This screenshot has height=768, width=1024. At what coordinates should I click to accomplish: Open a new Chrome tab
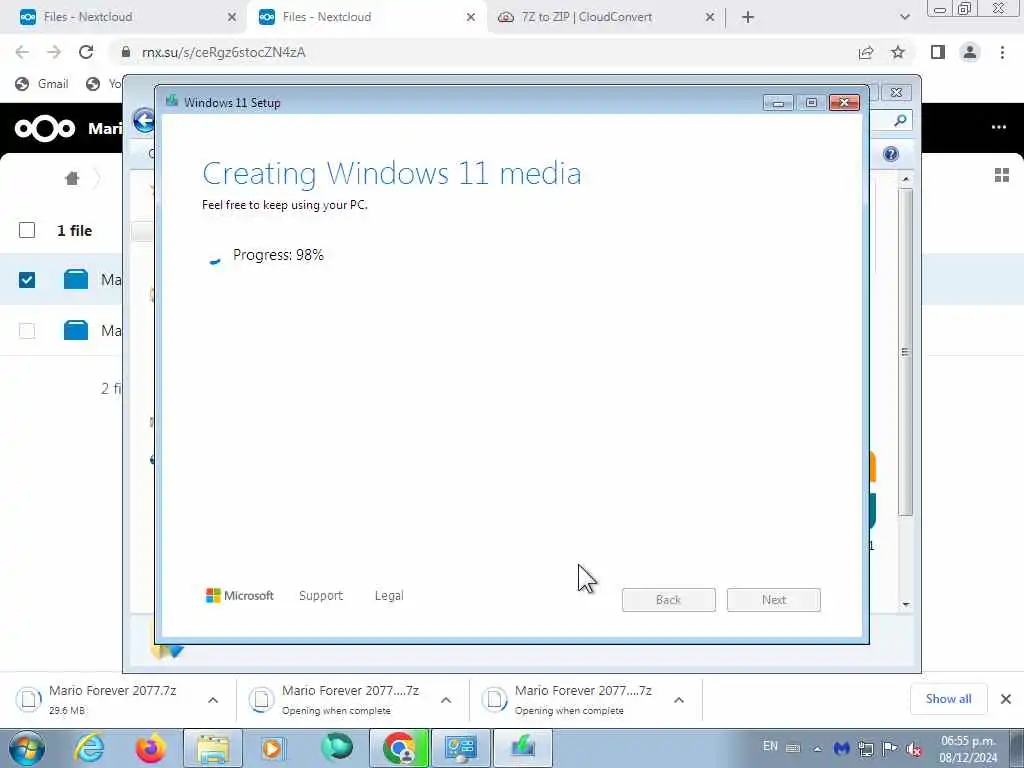pos(748,17)
